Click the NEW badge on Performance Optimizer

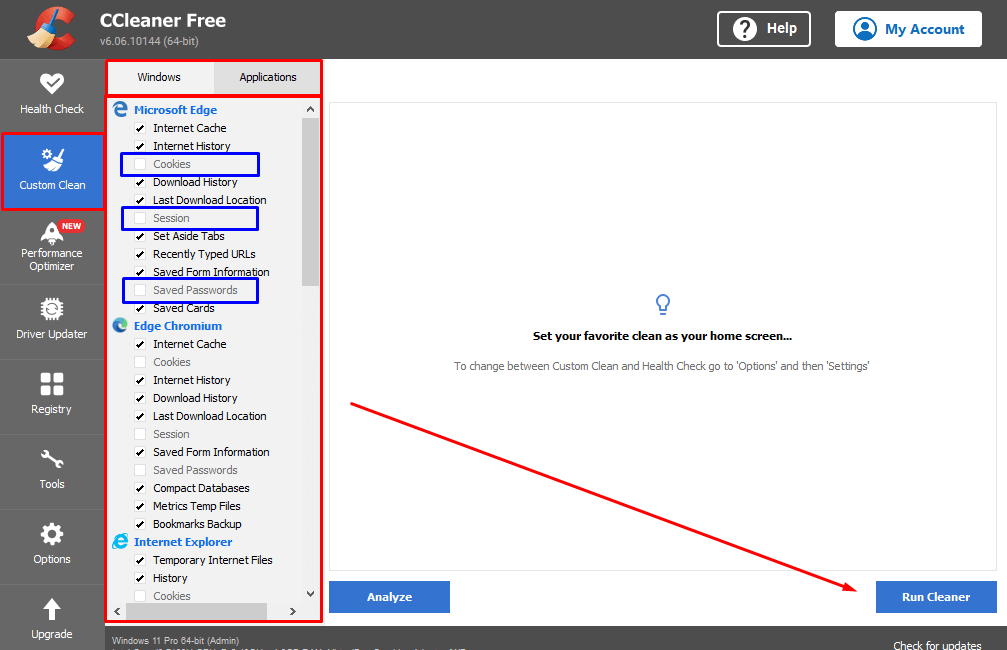point(71,226)
